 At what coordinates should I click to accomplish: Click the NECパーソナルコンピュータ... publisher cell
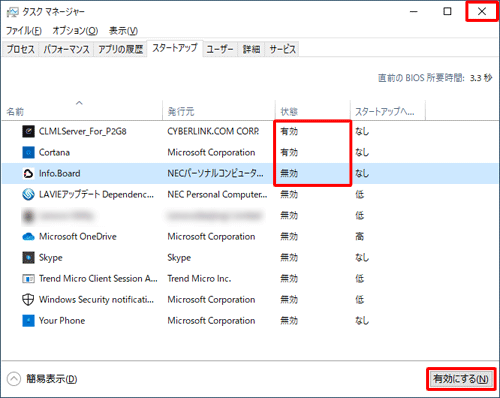pos(215,173)
